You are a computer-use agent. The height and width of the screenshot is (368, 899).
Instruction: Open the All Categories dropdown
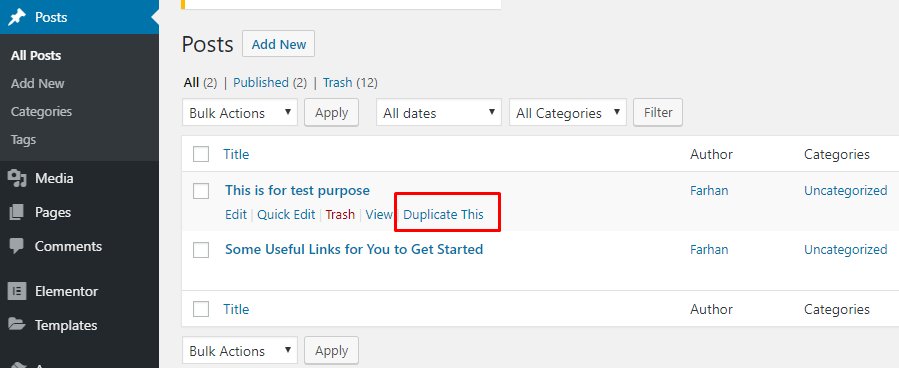pos(568,112)
